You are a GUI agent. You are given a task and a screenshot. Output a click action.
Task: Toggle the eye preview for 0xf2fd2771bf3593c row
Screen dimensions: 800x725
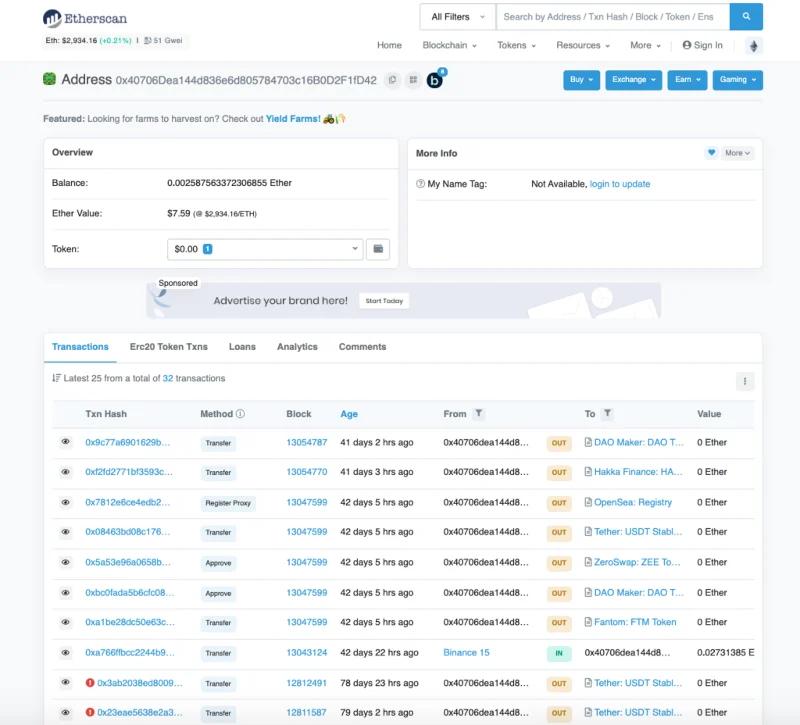(65, 472)
